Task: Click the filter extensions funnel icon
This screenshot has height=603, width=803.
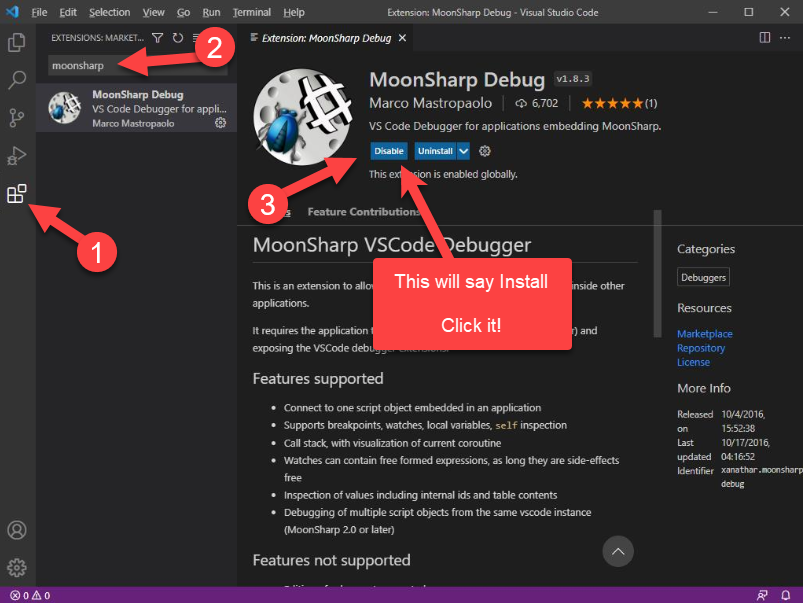Action: pyautogui.click(x=157, y=38)
